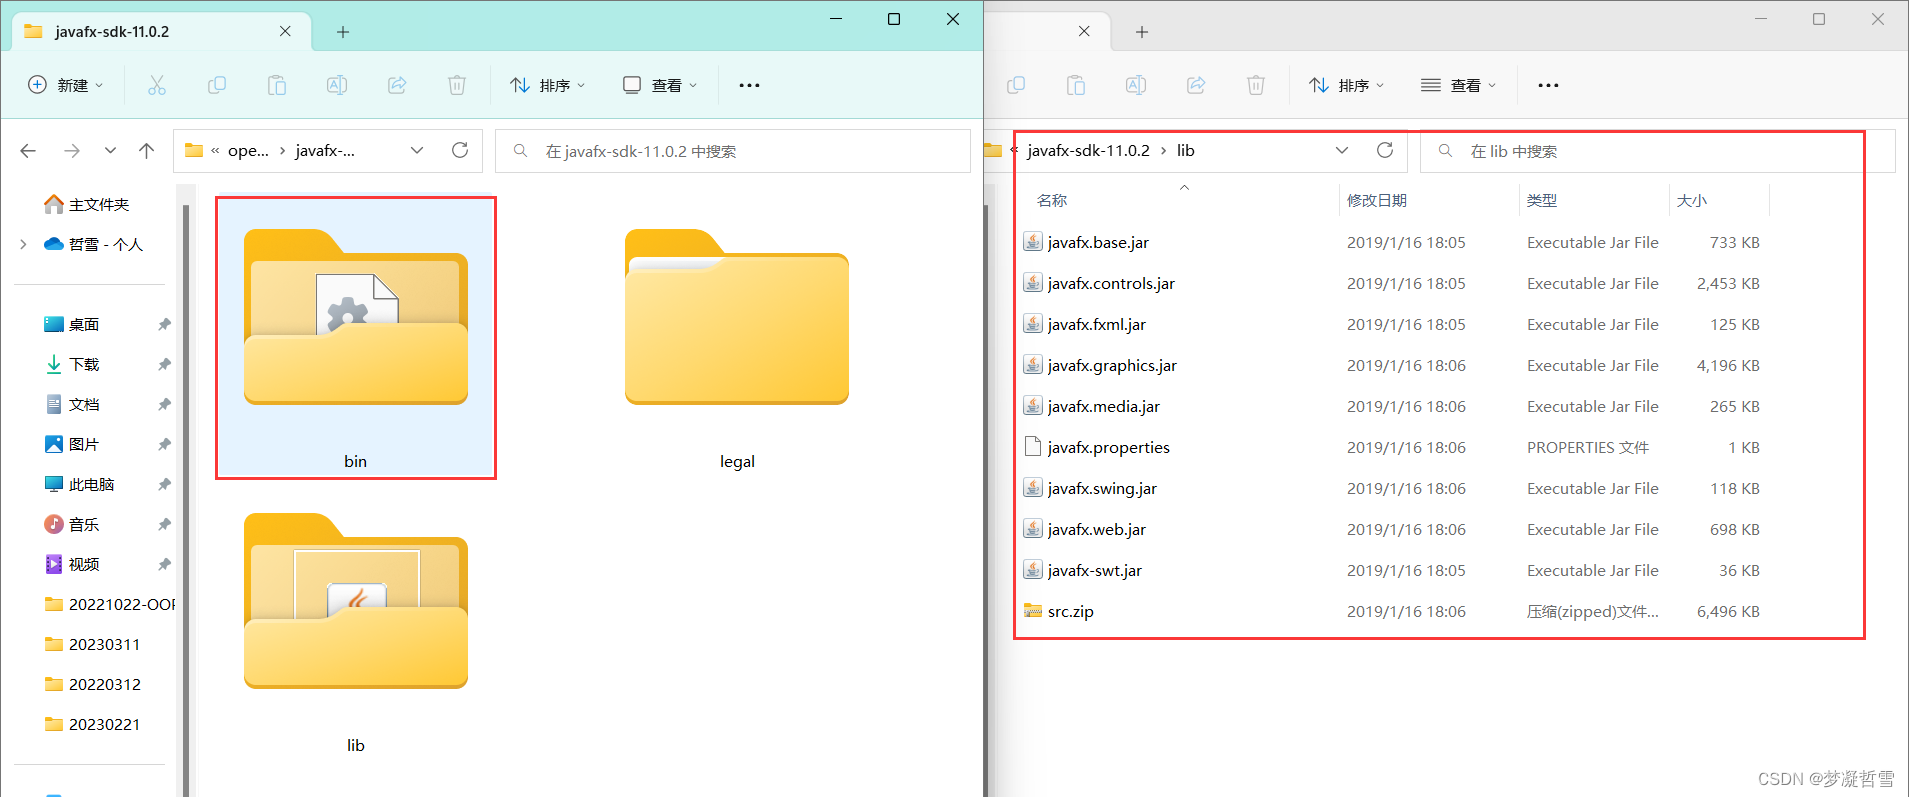1909x797 pixels.
Task: Click Delete trash icon in lib window toolbar
Action: (x=1256, y=85)
